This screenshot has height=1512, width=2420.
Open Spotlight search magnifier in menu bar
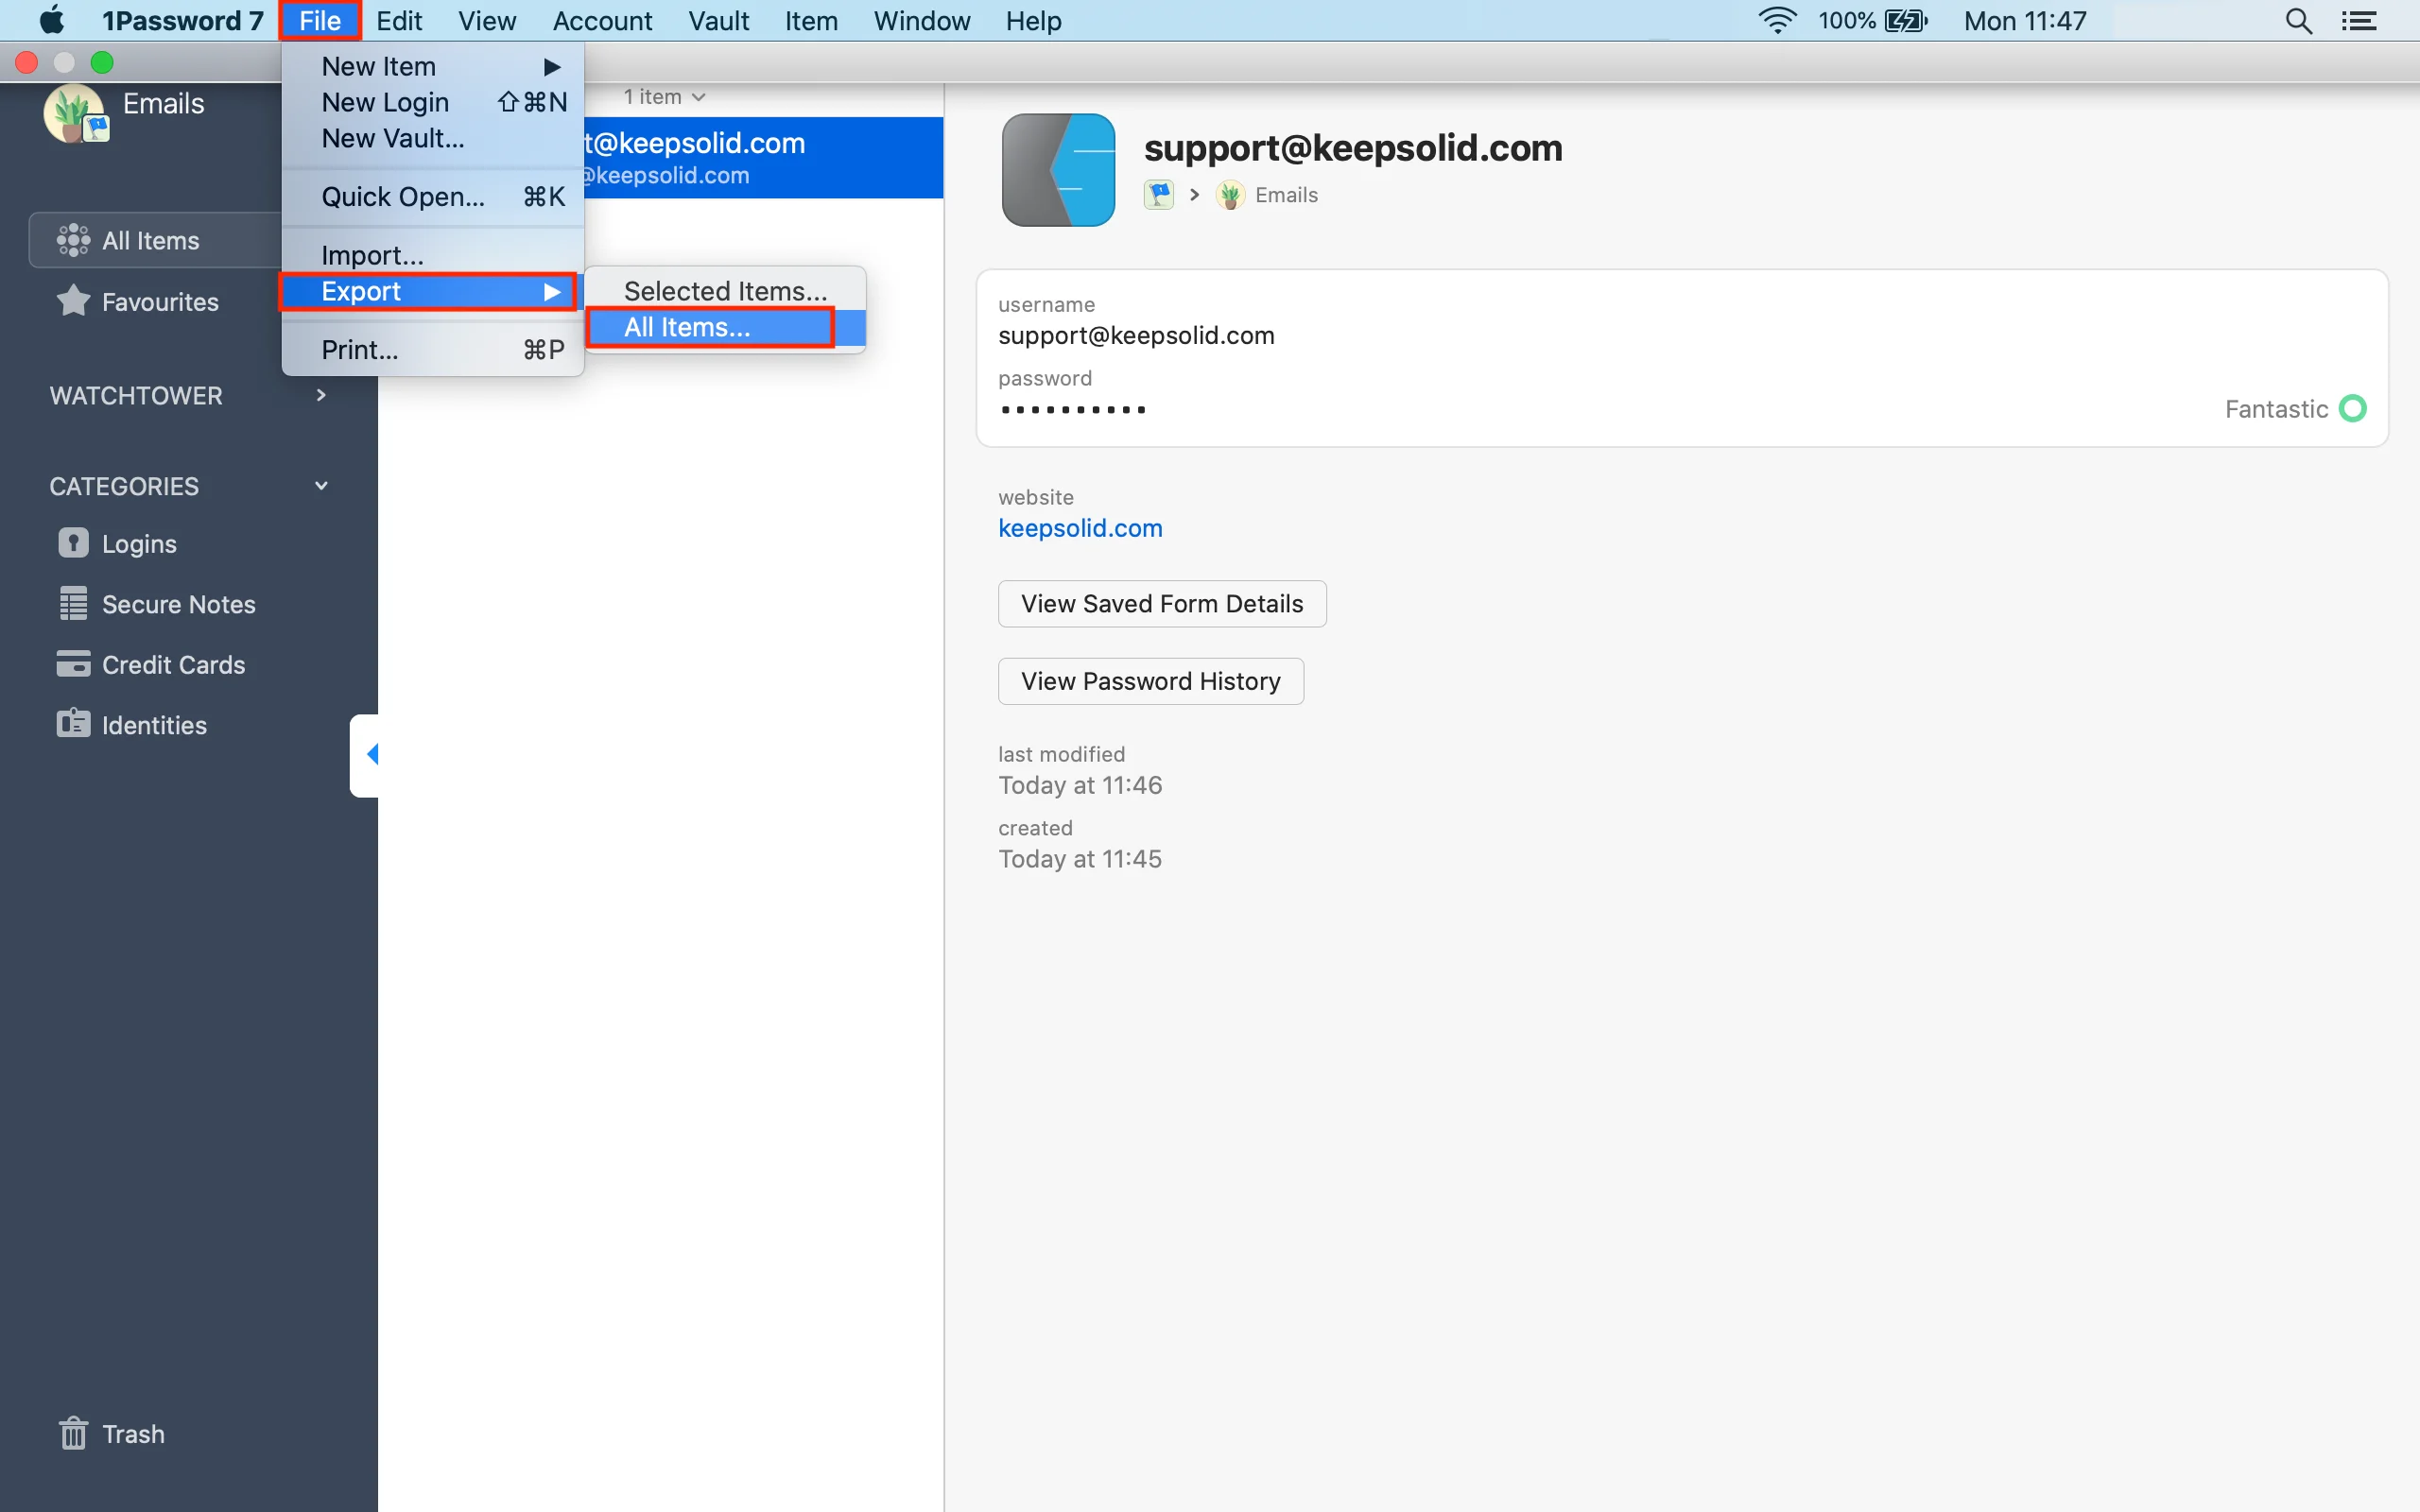pyautogui.click(x=2298, y=21)
